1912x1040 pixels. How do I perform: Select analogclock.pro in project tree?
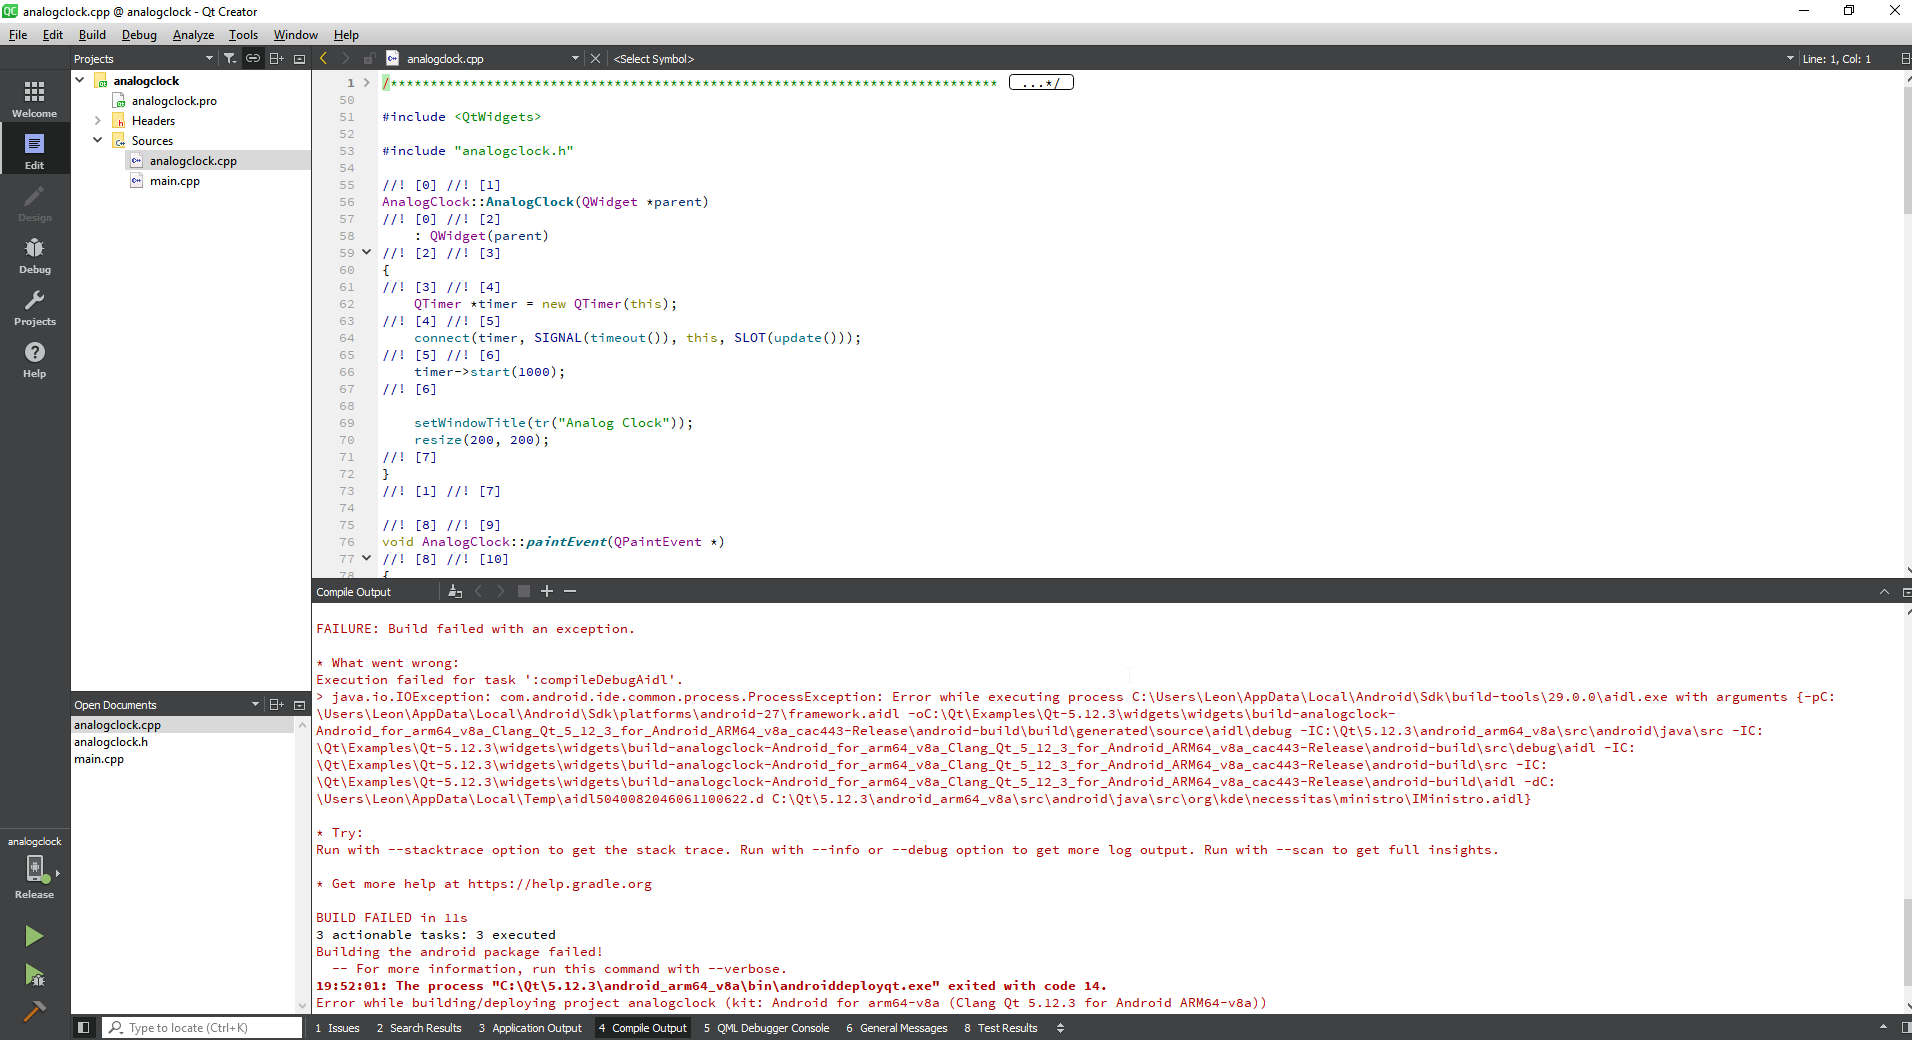174,101
